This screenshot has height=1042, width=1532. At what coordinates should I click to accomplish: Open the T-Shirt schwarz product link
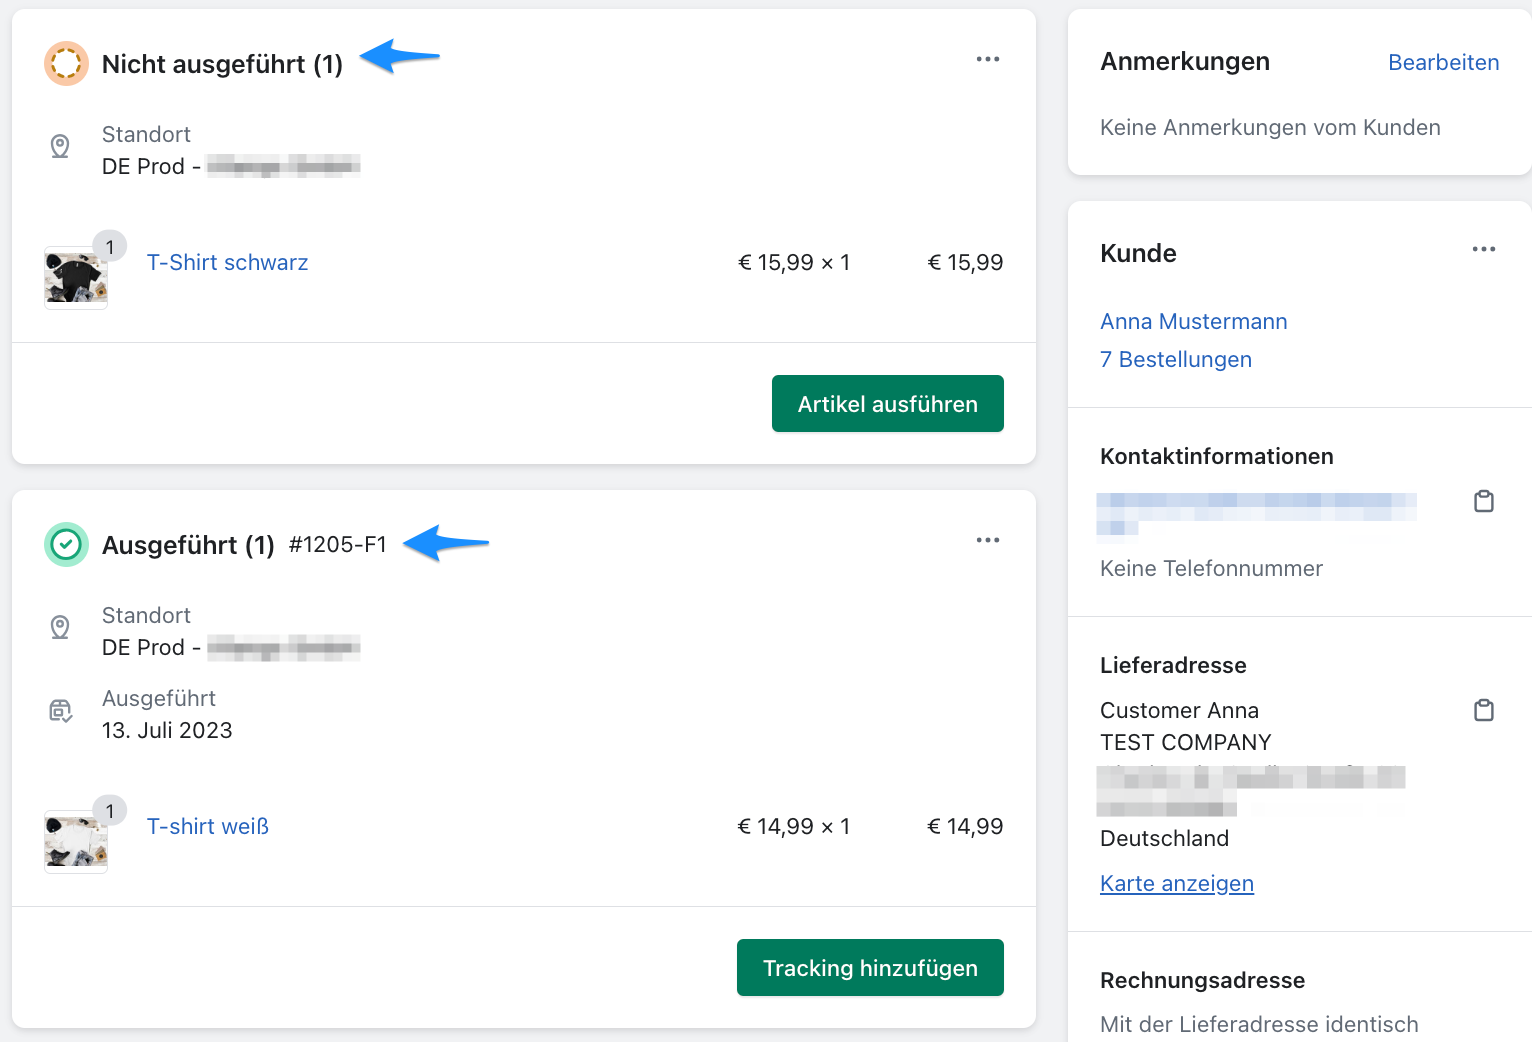pos(227,262)
